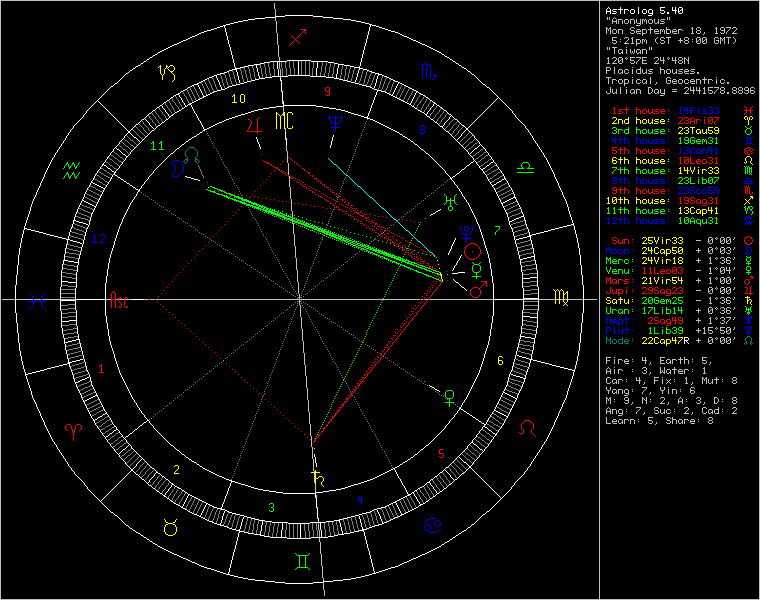Viewport: 760px width, 600px height.
Task: Click the '120°57E 24°48N' coordinates line
Action: pyautogui.click(x=648, y=61)
